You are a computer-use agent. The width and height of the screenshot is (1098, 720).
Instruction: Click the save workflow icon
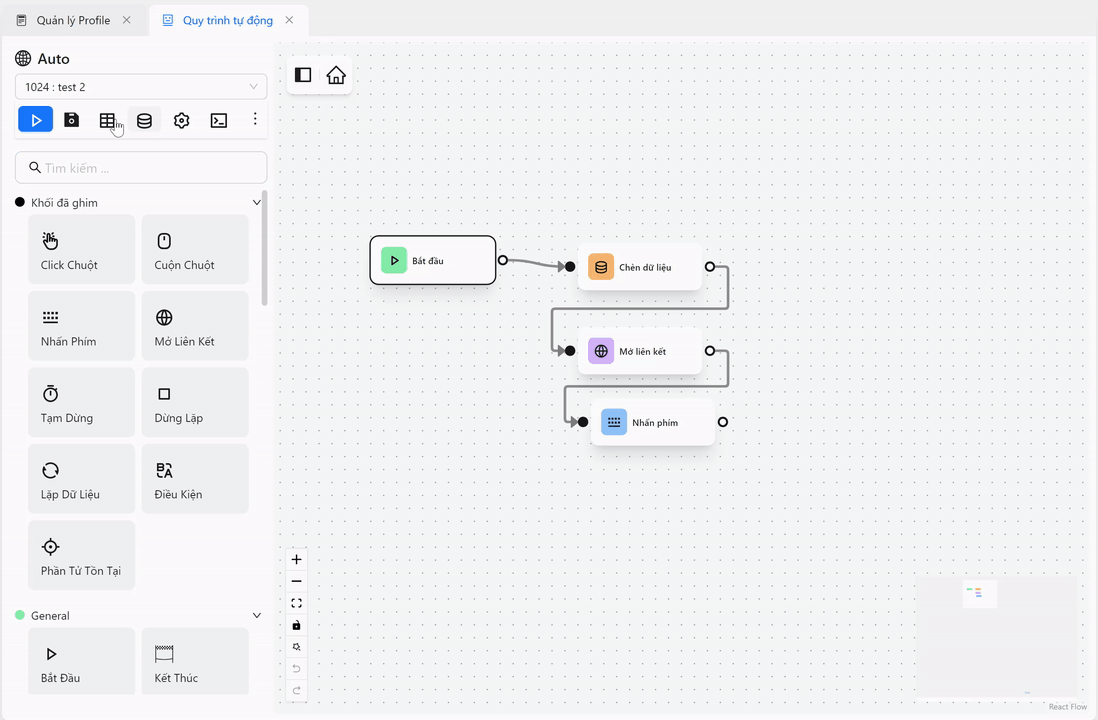click(72, 120)
